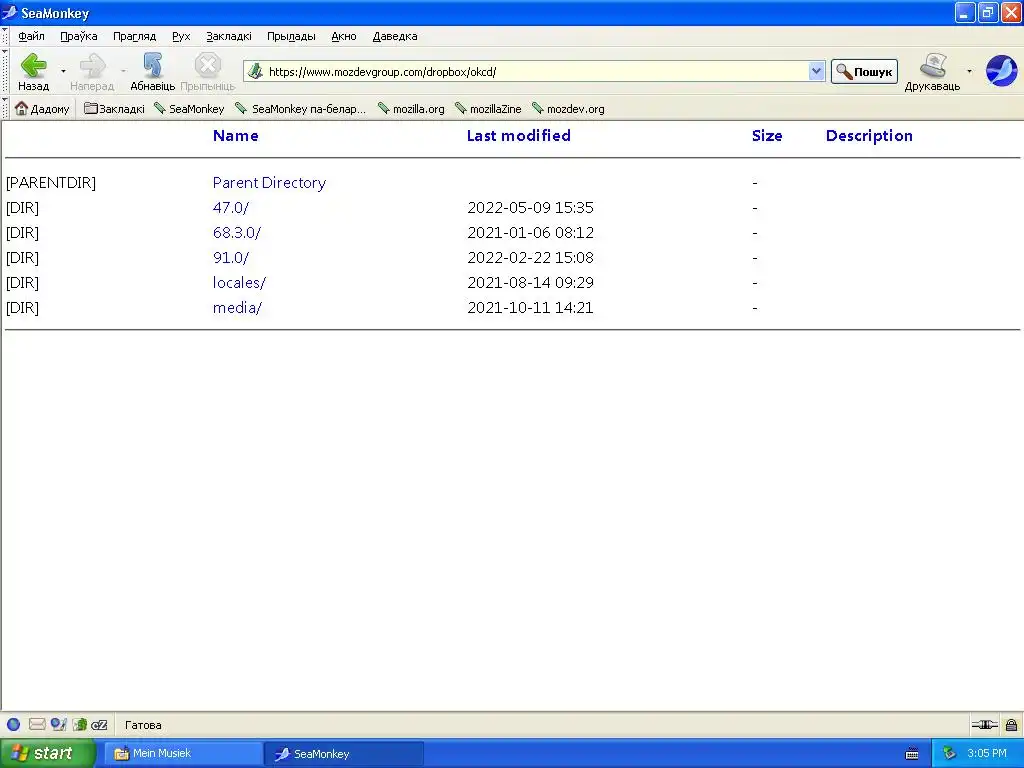This screenshot has height=768, width=1024.
Task: Click the Address Book icon in status bar
Action: pyautogui.click(x=80, y=724)
